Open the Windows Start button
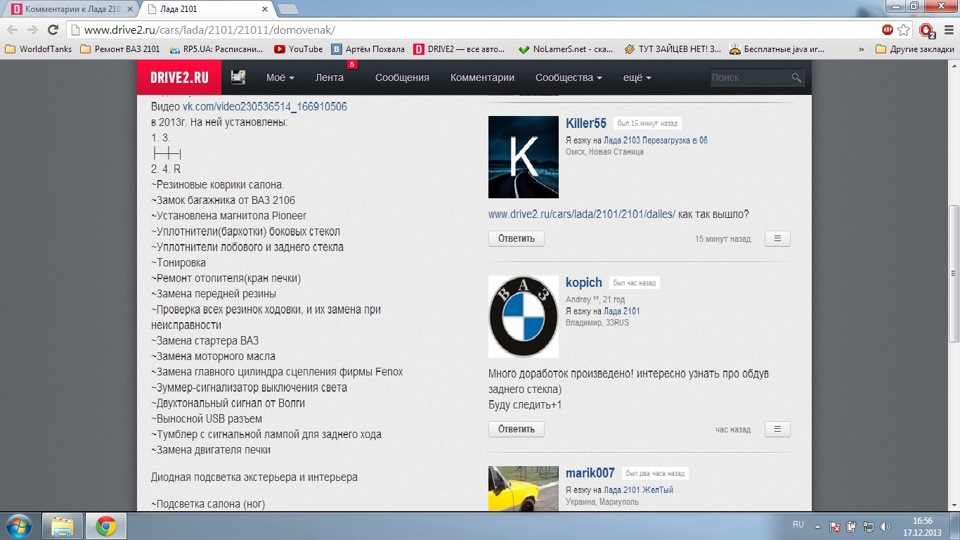 coord(19,527)
